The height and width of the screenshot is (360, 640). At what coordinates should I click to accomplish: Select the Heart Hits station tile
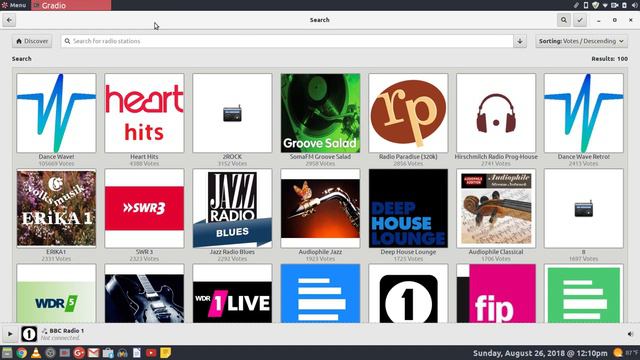tap(144, 113)
